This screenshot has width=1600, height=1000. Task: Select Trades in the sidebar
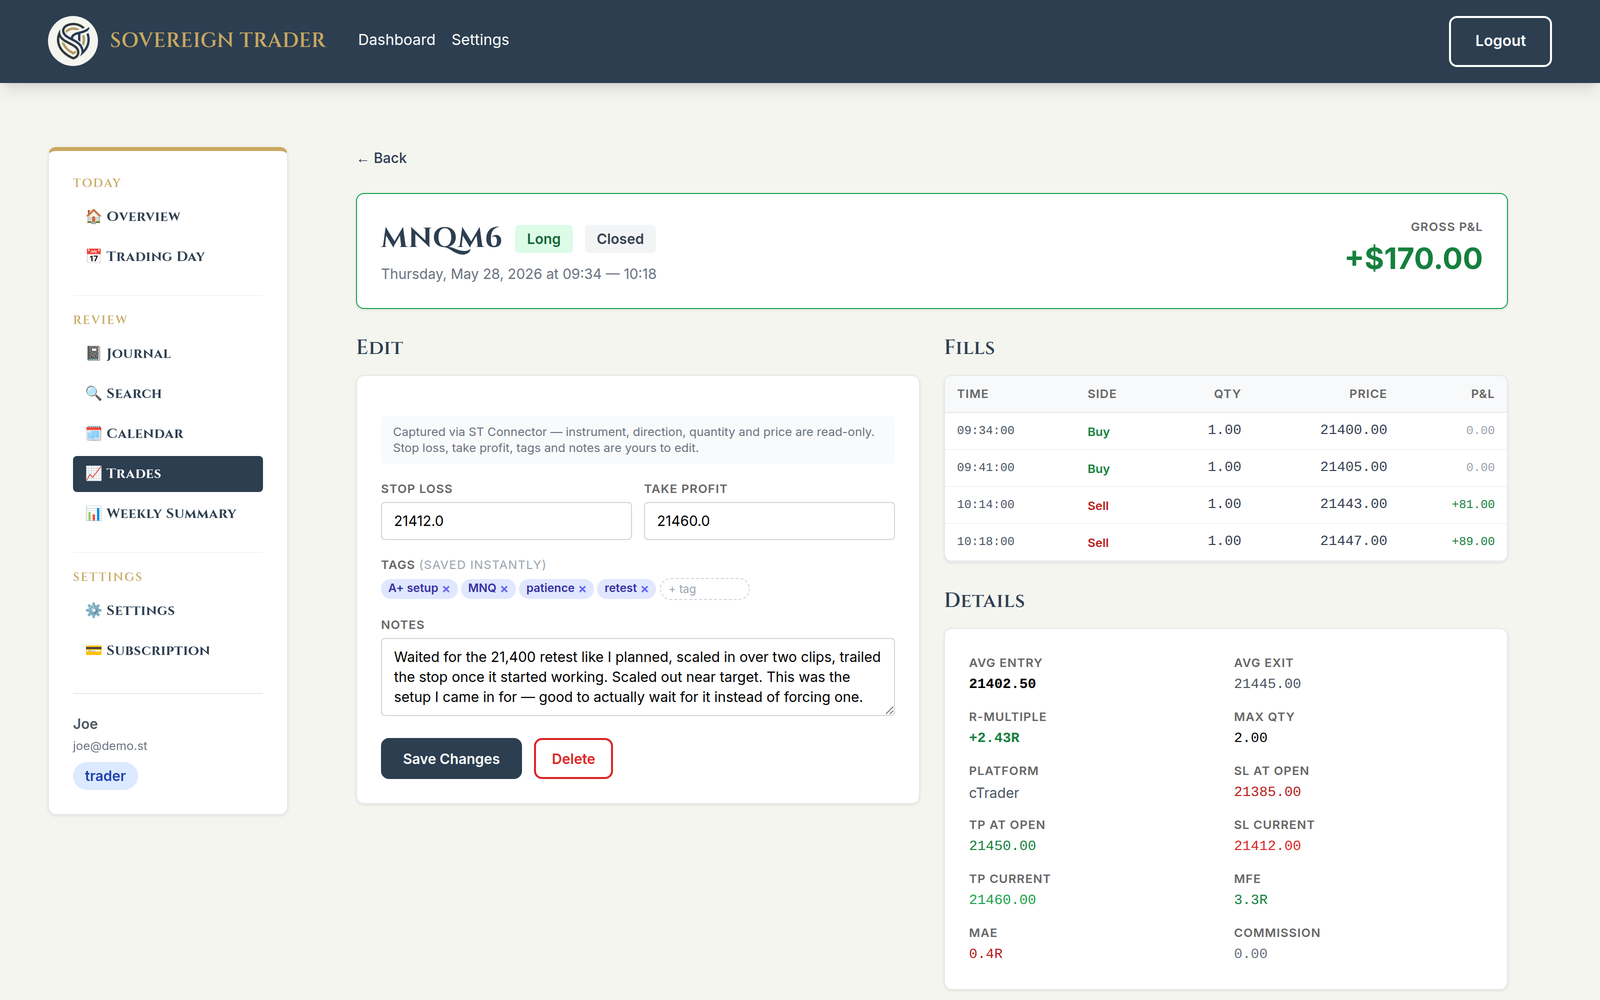(168, 474)
